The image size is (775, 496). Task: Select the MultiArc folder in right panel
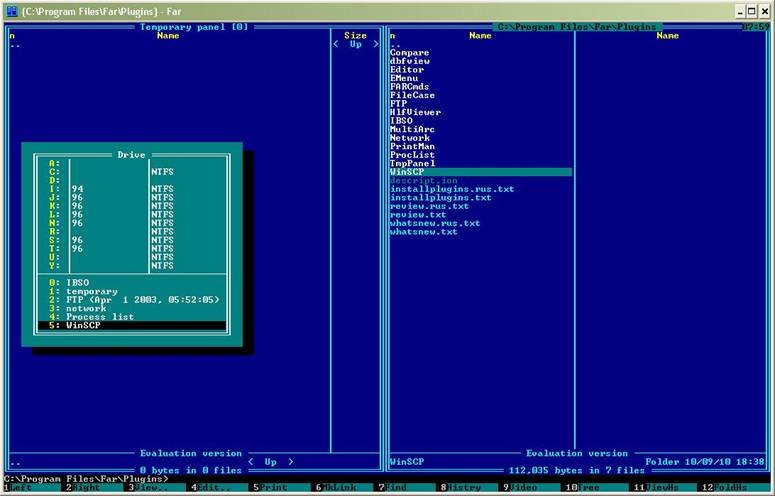[x=412, y=129]
